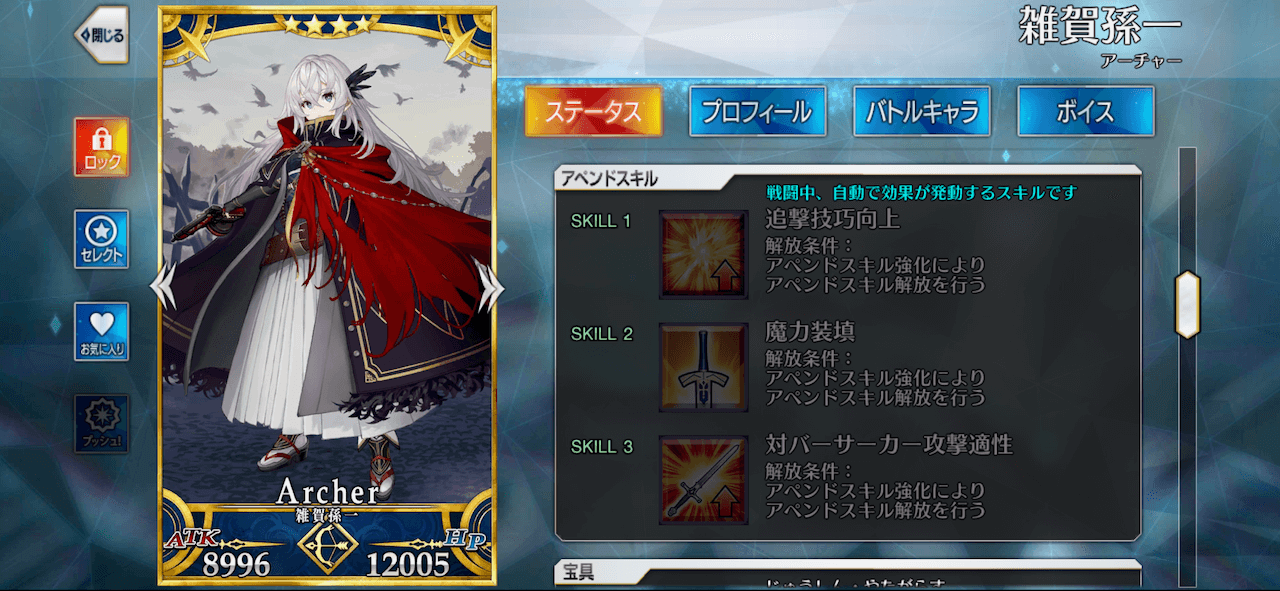The height and width of the screenshot is (591, 1280).
Task: Toggle the セレクト star button
Action: [101, 239]
